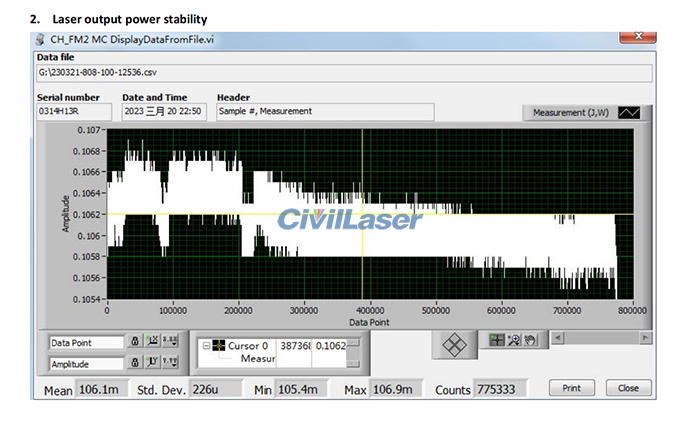Click the Header text field
This screenshot has height=436, width=700.
click(x=325, y=112)
